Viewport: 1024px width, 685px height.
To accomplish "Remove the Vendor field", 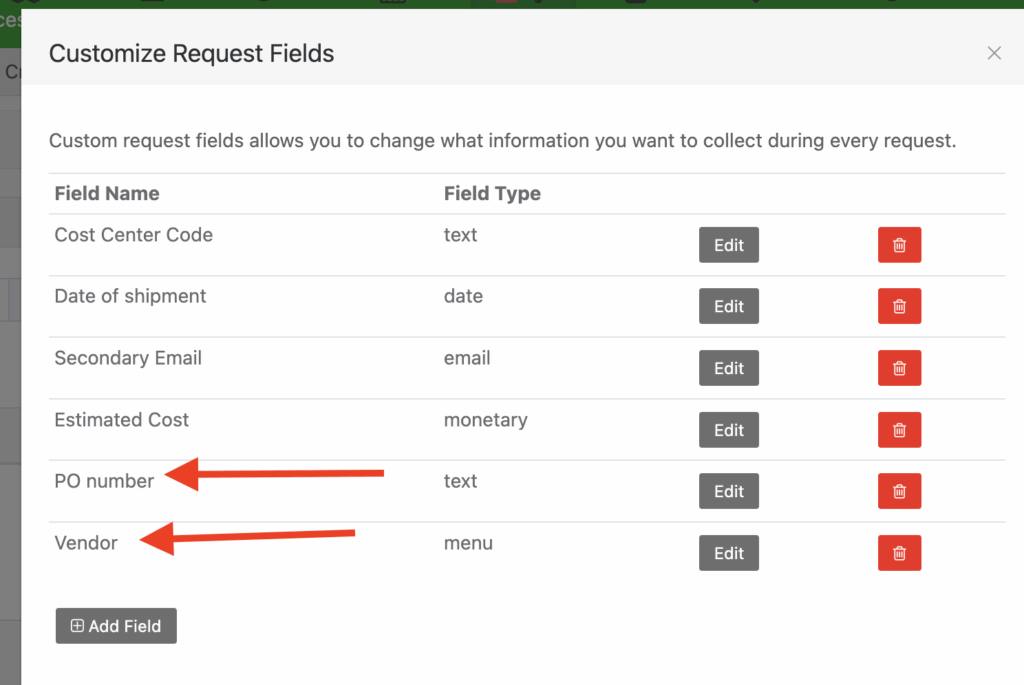I will point(899,552).
